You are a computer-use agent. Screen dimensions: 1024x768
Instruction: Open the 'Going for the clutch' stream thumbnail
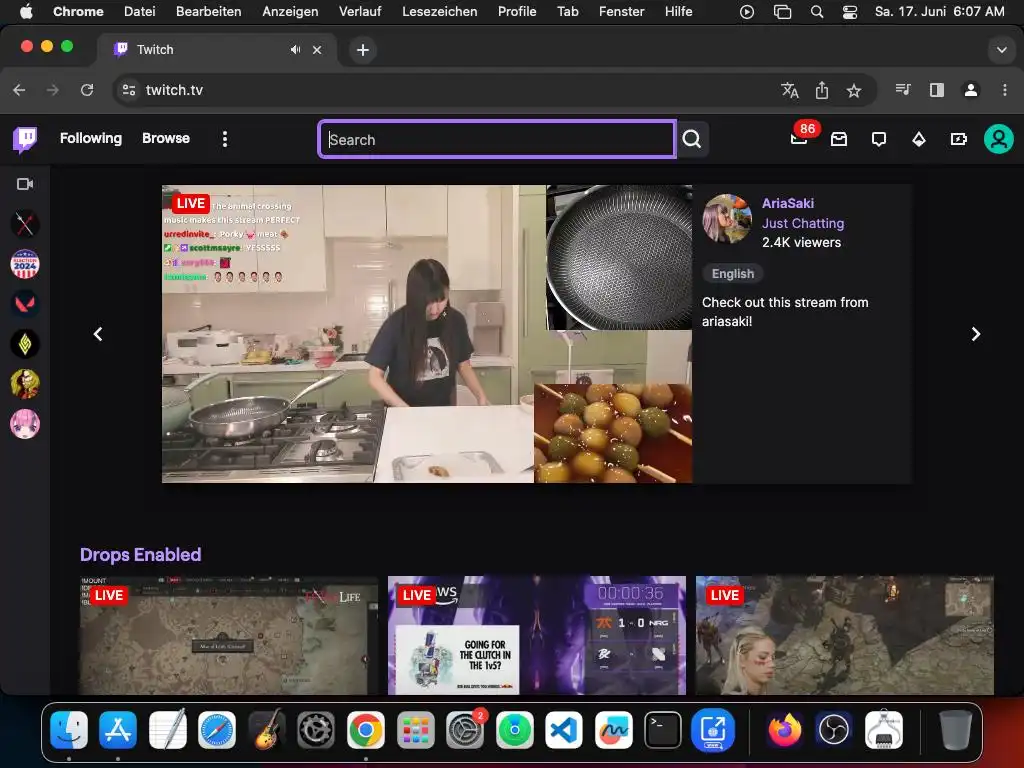537,635
